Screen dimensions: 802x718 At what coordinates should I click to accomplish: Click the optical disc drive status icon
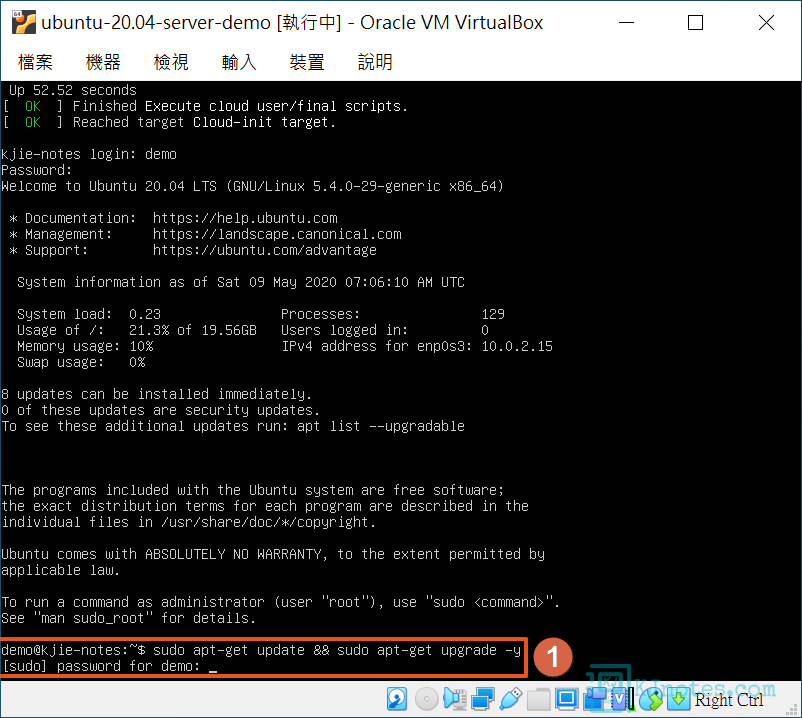(x=426, y=699)
